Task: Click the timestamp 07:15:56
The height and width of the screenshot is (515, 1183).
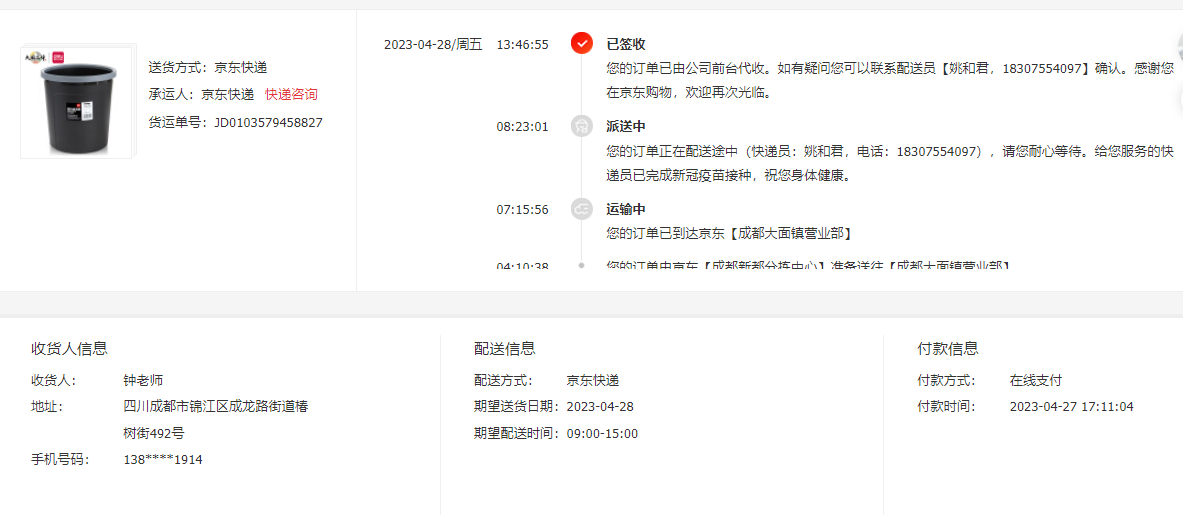Action: (522, 209)
